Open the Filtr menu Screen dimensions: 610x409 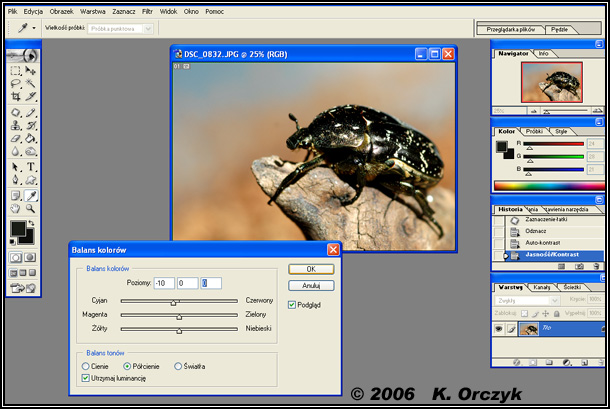[149, 10]
